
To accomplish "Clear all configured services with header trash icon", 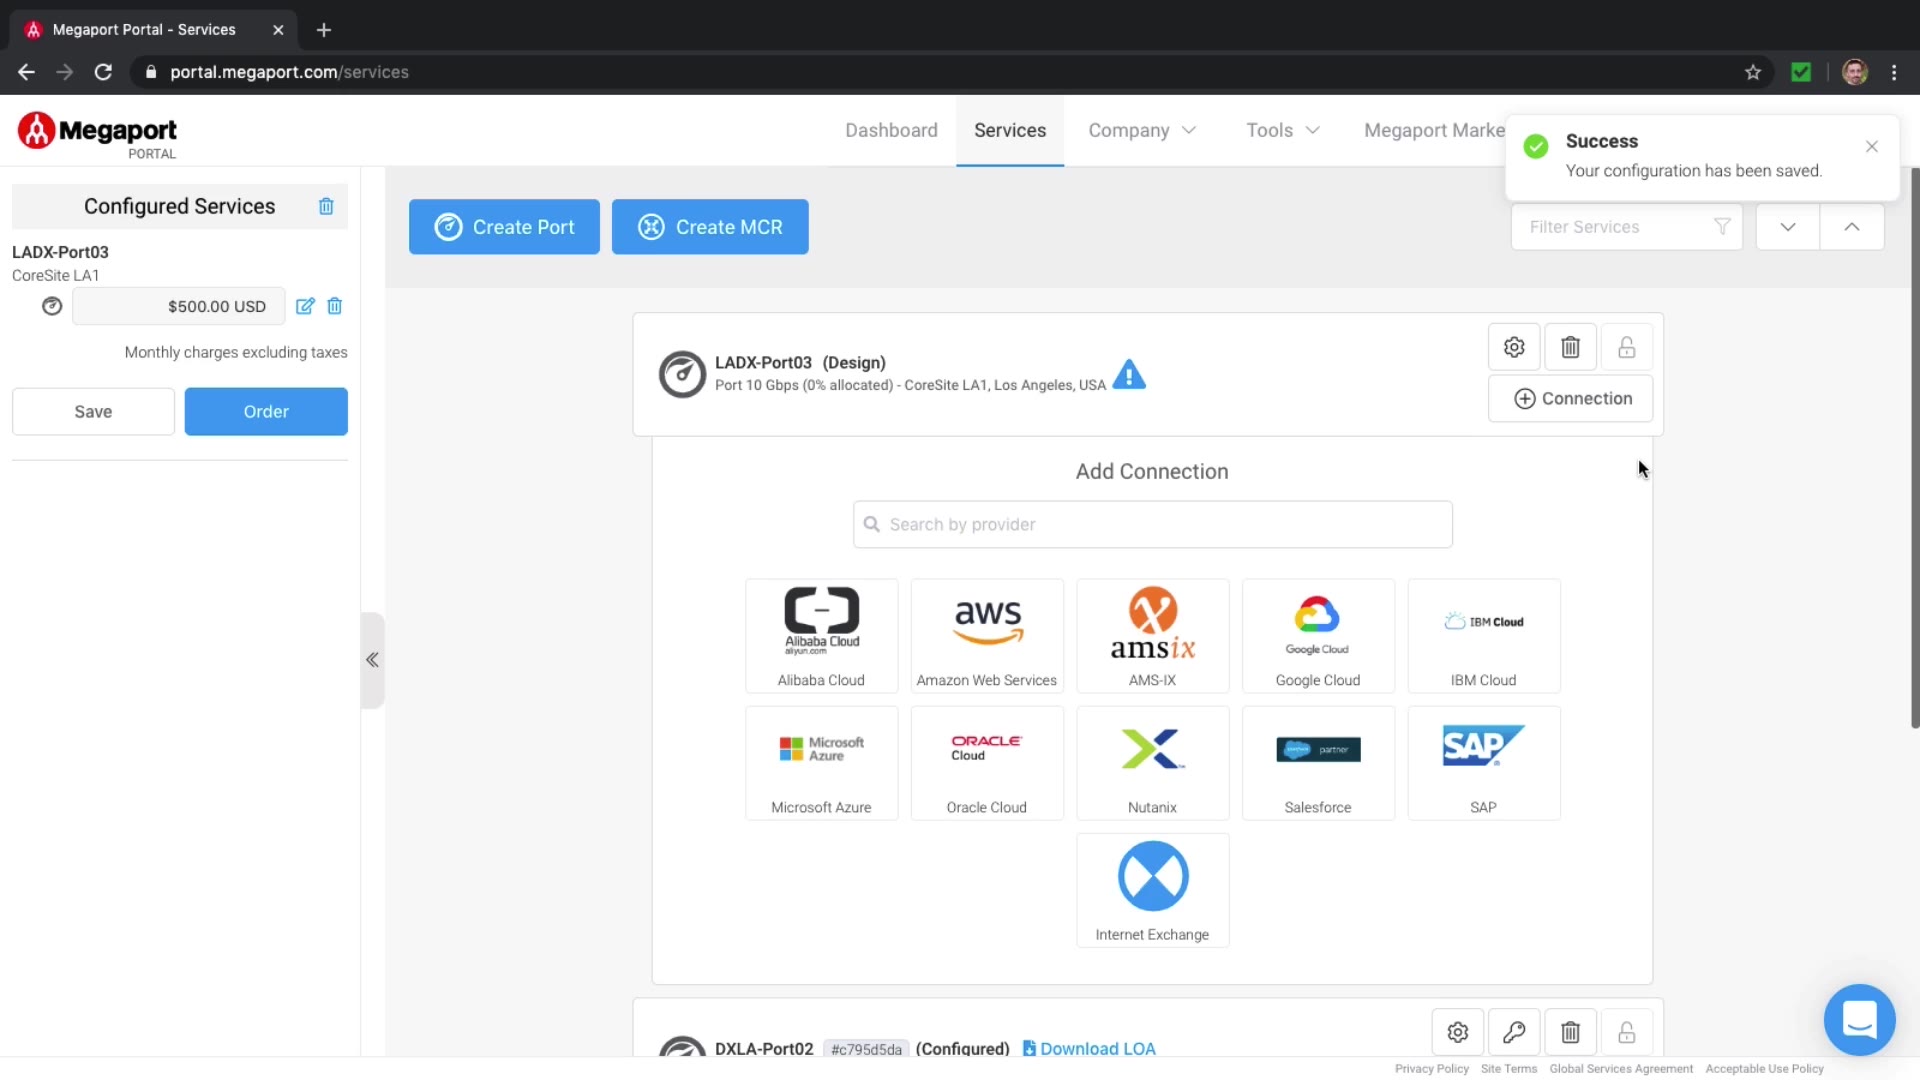I will coord(326,206).
